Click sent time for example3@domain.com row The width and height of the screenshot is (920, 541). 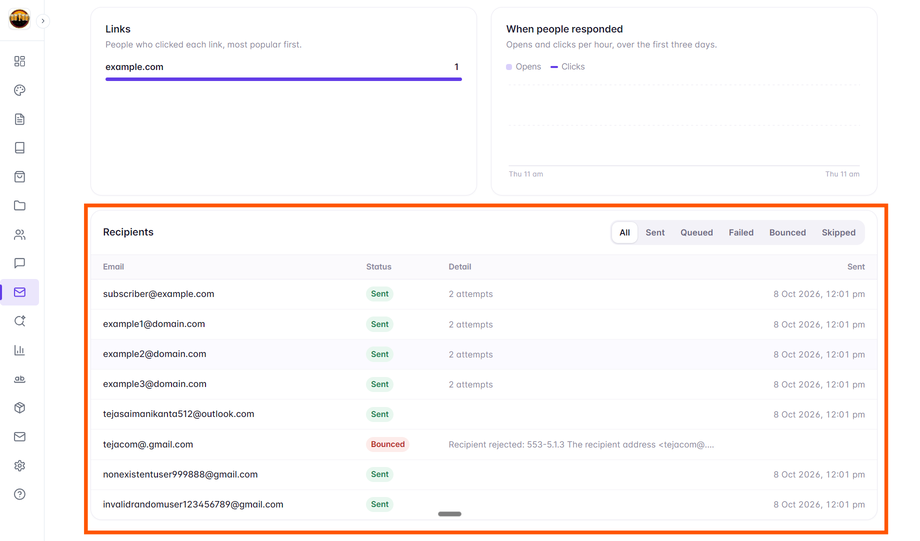tap(819, 384)
